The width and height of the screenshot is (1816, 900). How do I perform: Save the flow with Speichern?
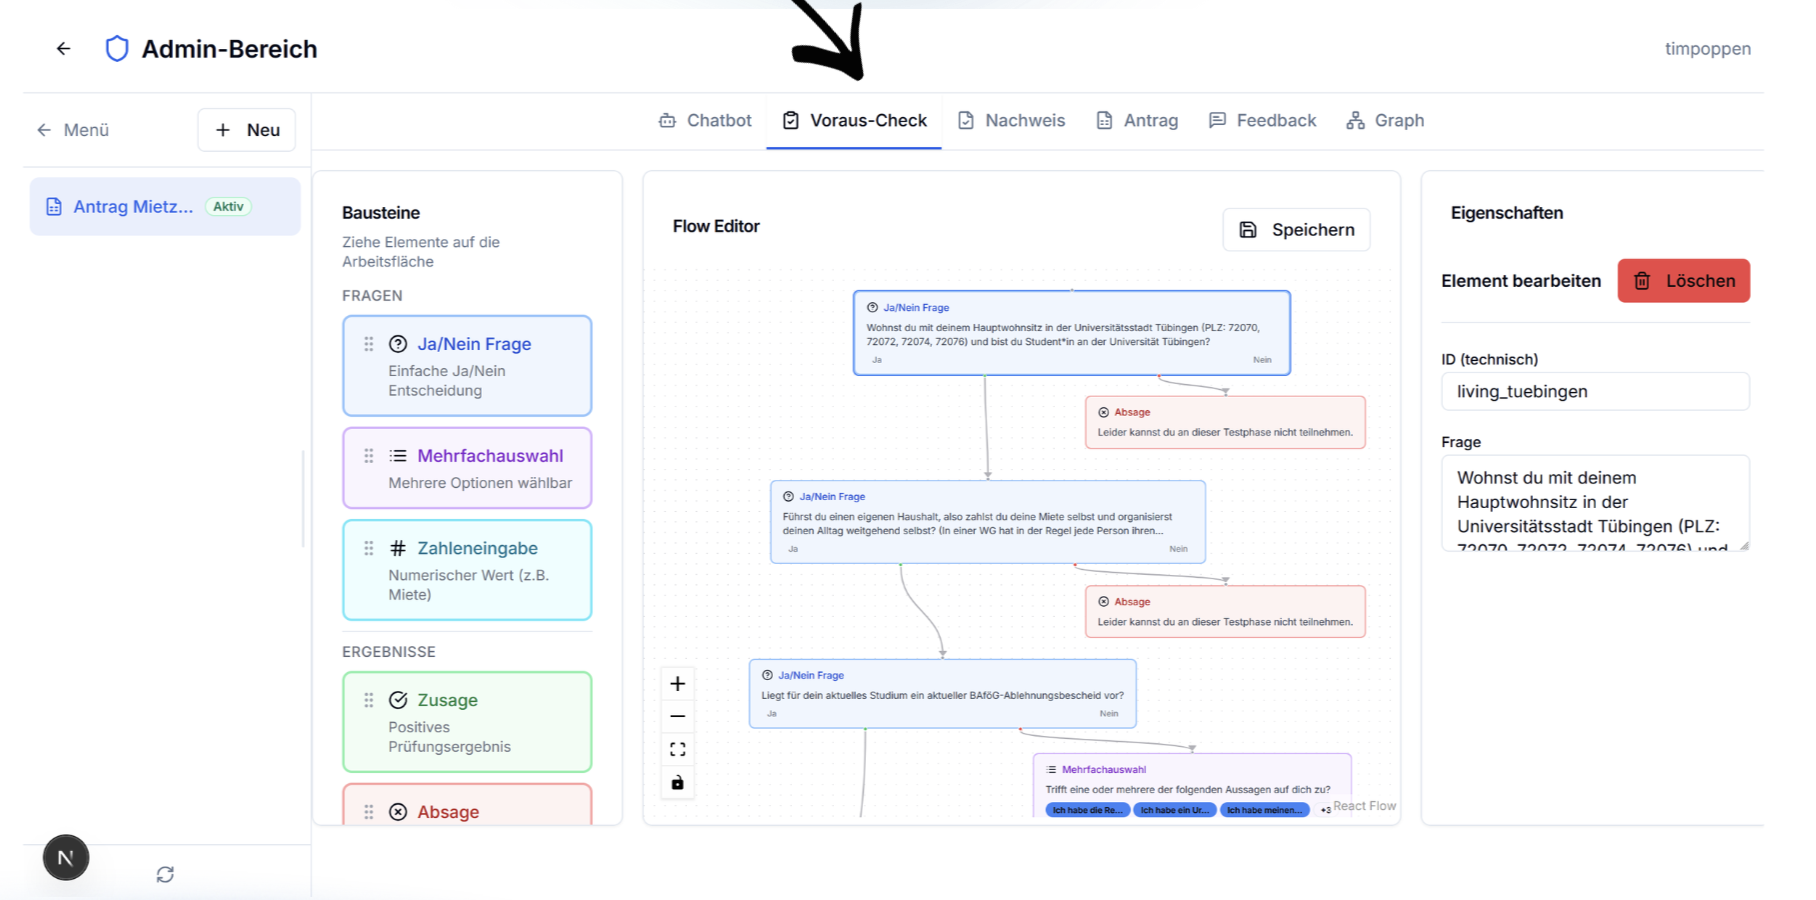(1296, 230)
